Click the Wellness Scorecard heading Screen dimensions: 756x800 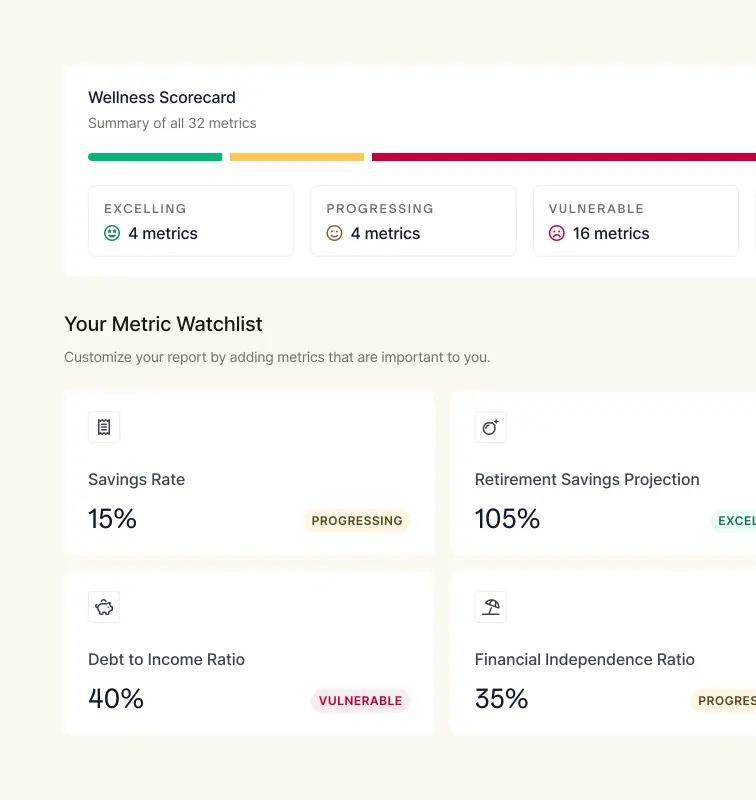point(162,97)
